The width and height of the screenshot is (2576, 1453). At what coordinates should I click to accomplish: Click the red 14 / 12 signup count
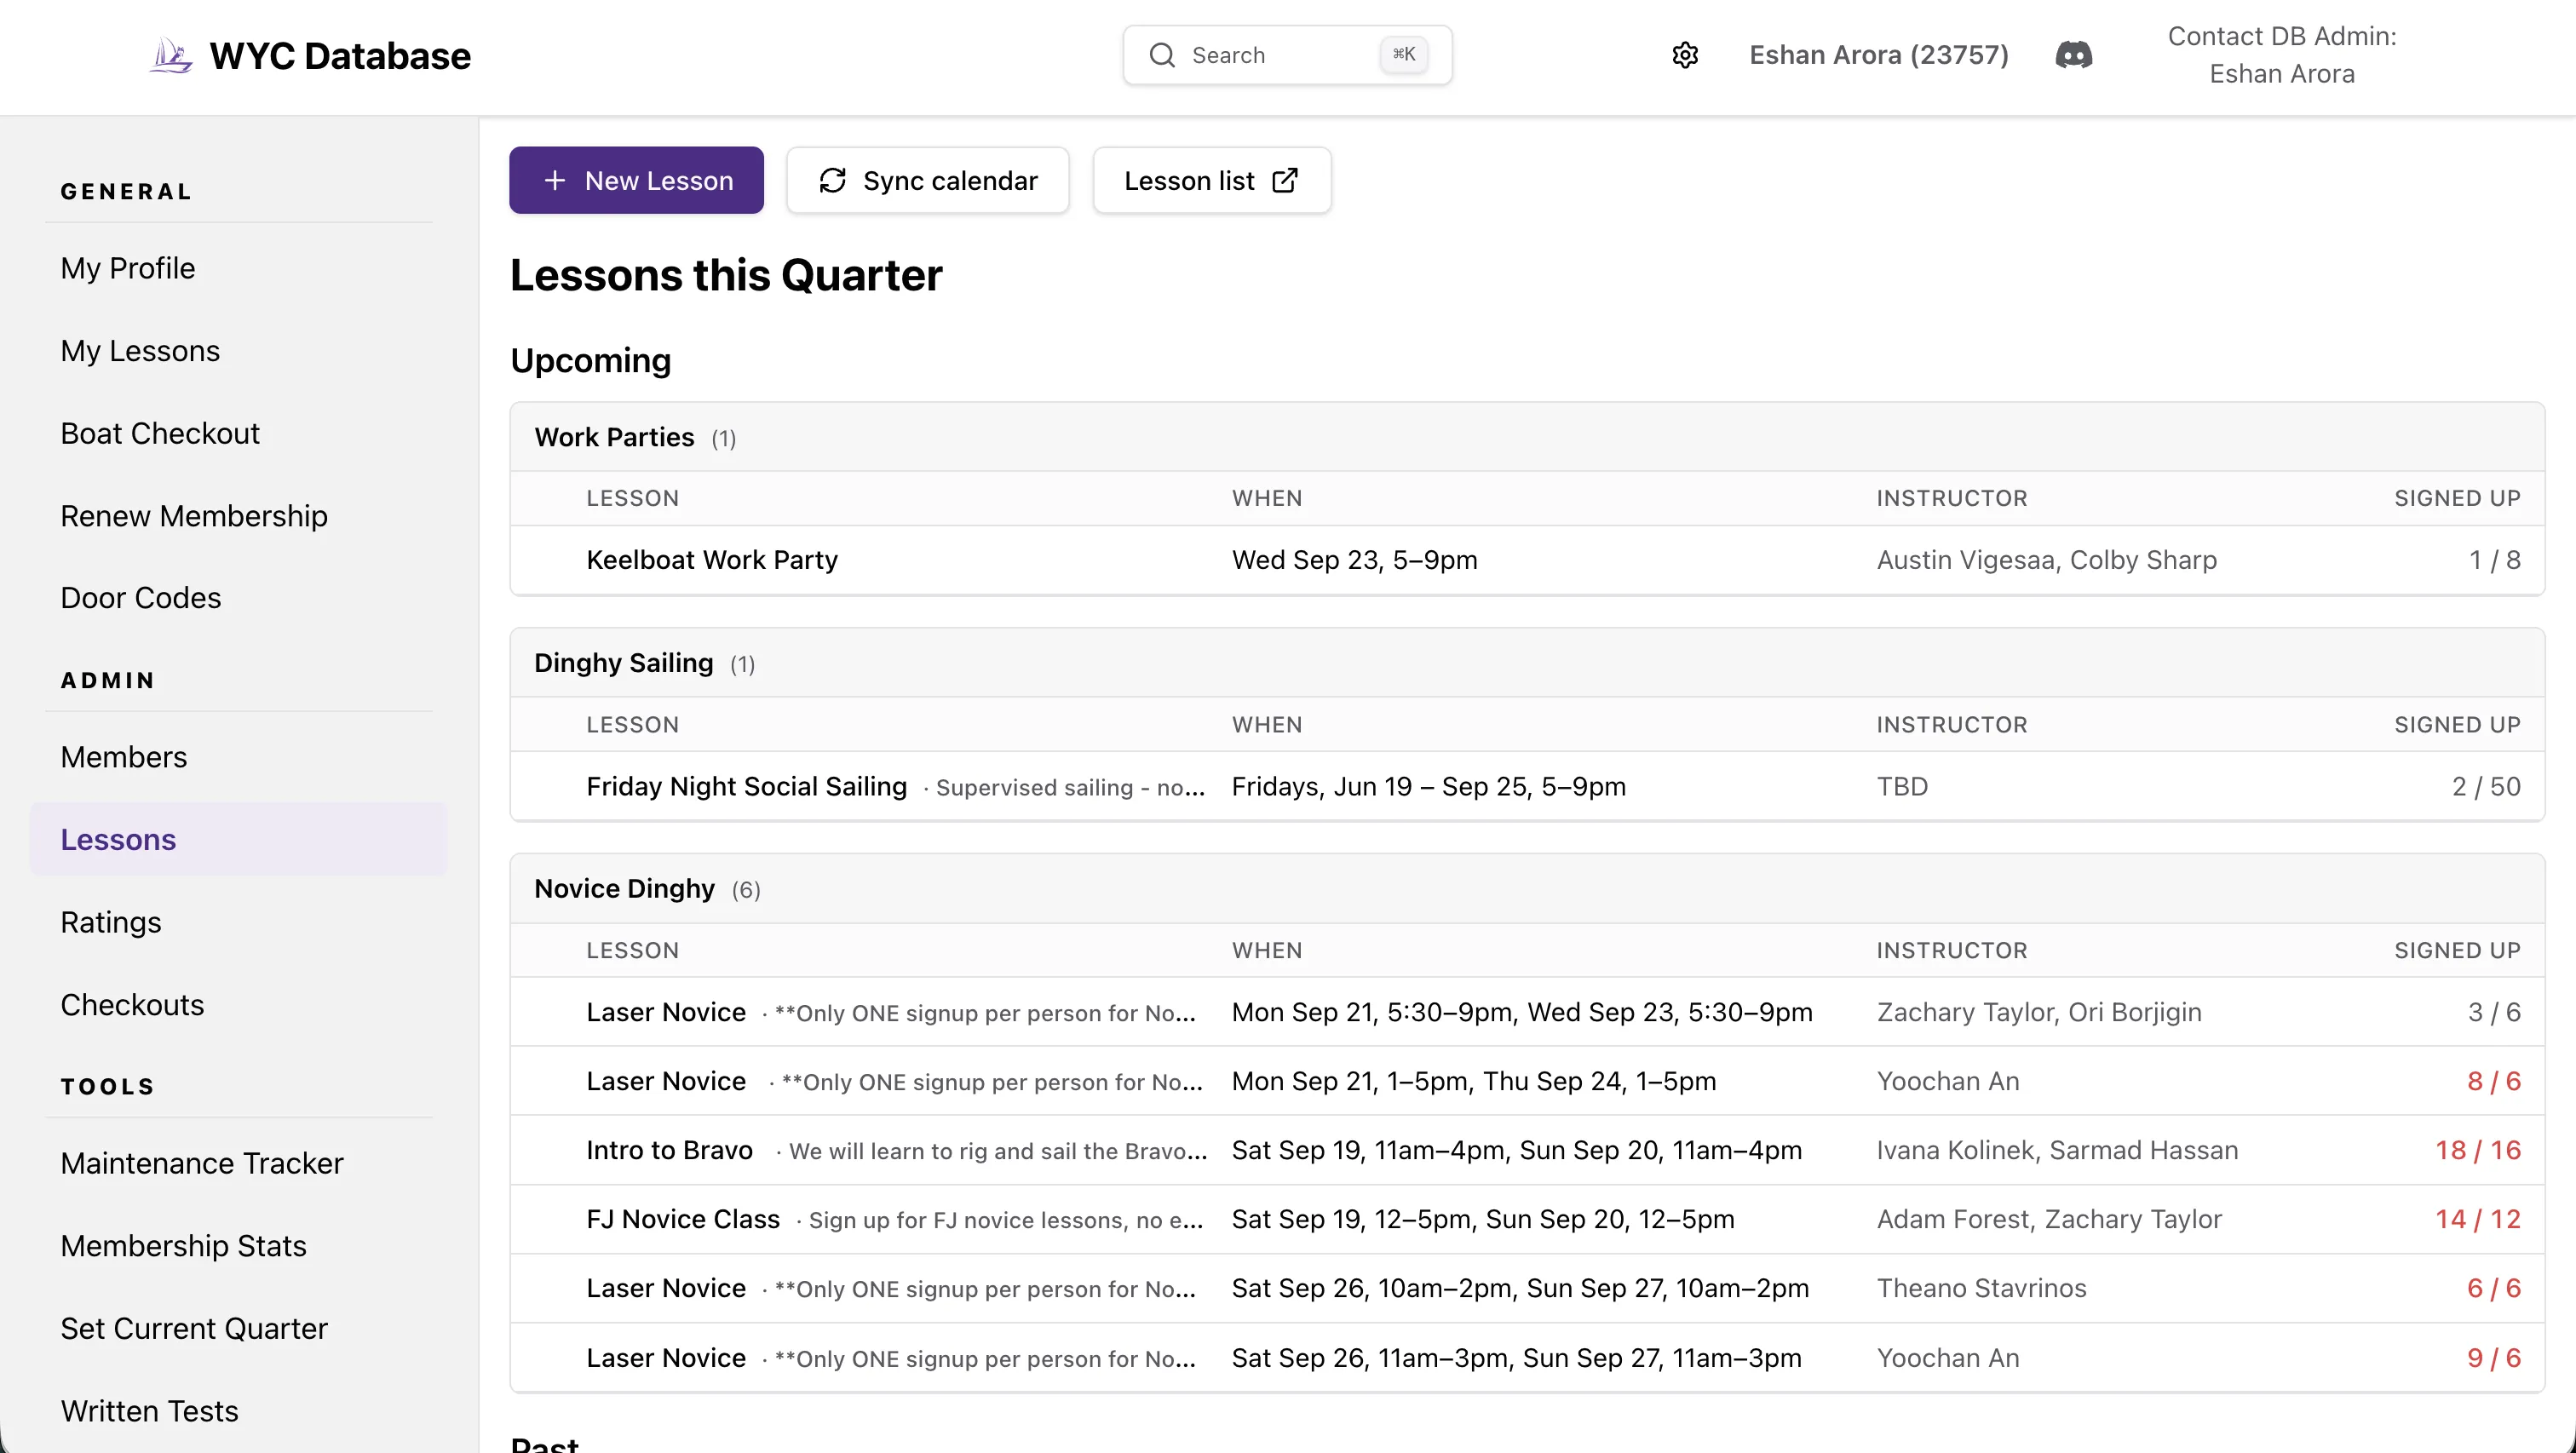2478,1219
